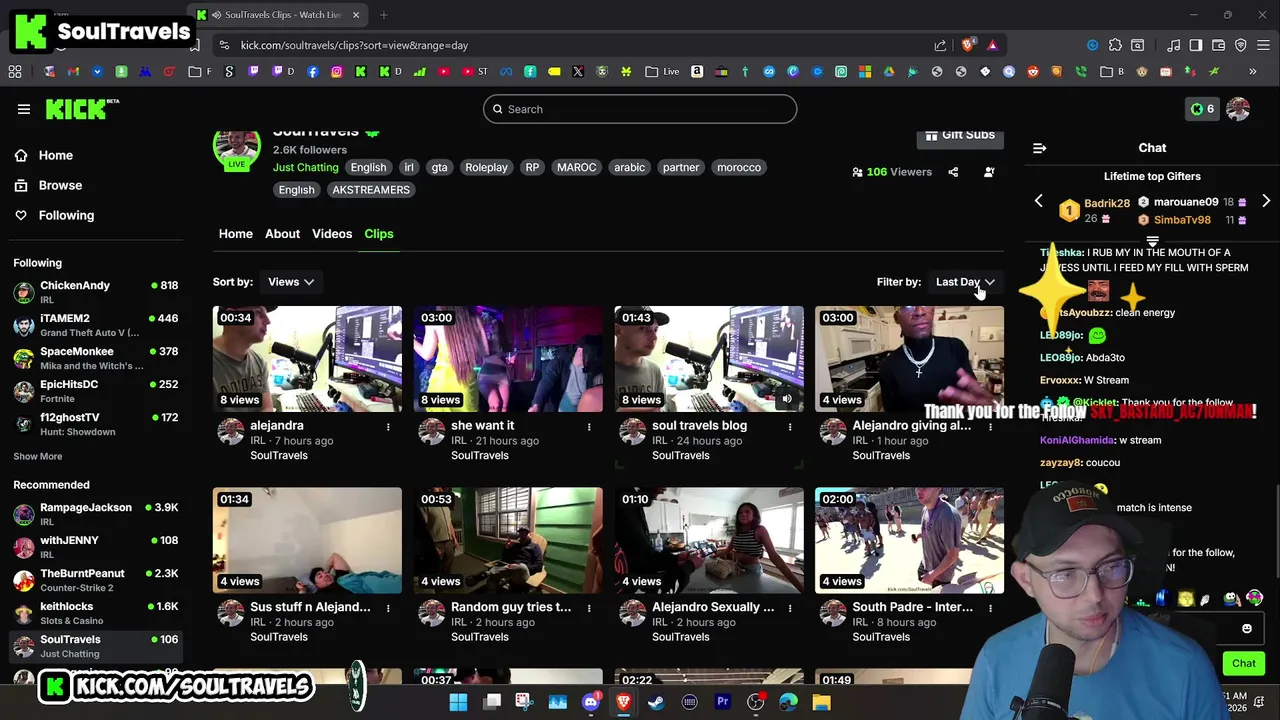Screen dimensions: 1280x720
Task: Open Brave wallet icon in toolbar
Action: point(1218,45)
